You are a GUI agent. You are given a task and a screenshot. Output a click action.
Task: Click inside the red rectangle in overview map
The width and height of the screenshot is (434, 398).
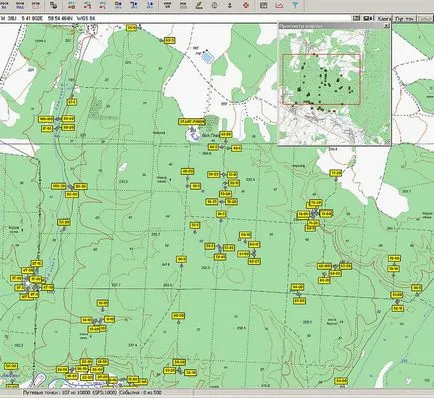[x=321, y=79]
